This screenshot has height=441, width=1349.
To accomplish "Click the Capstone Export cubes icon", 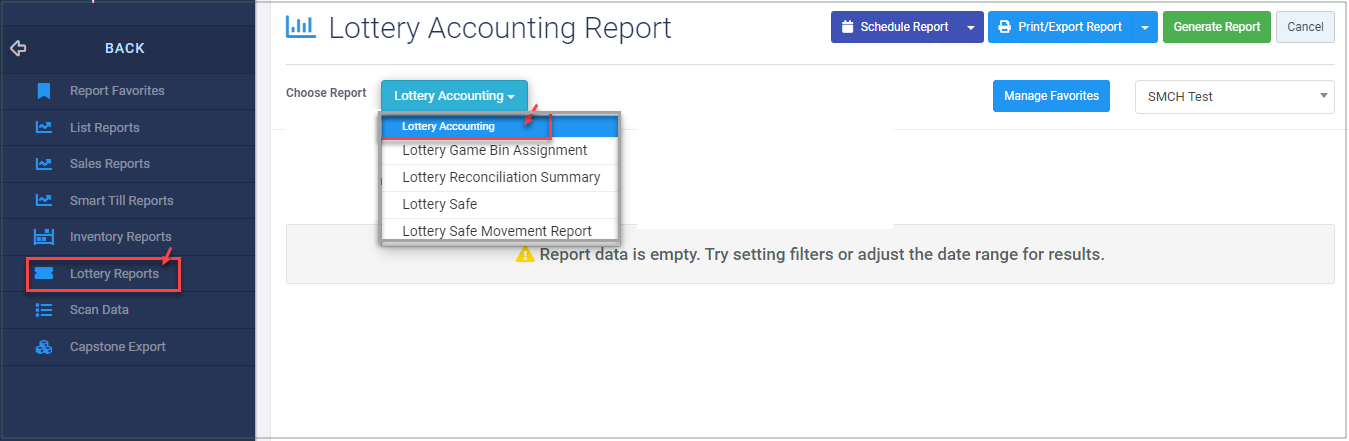I will (x=43, y=347).
